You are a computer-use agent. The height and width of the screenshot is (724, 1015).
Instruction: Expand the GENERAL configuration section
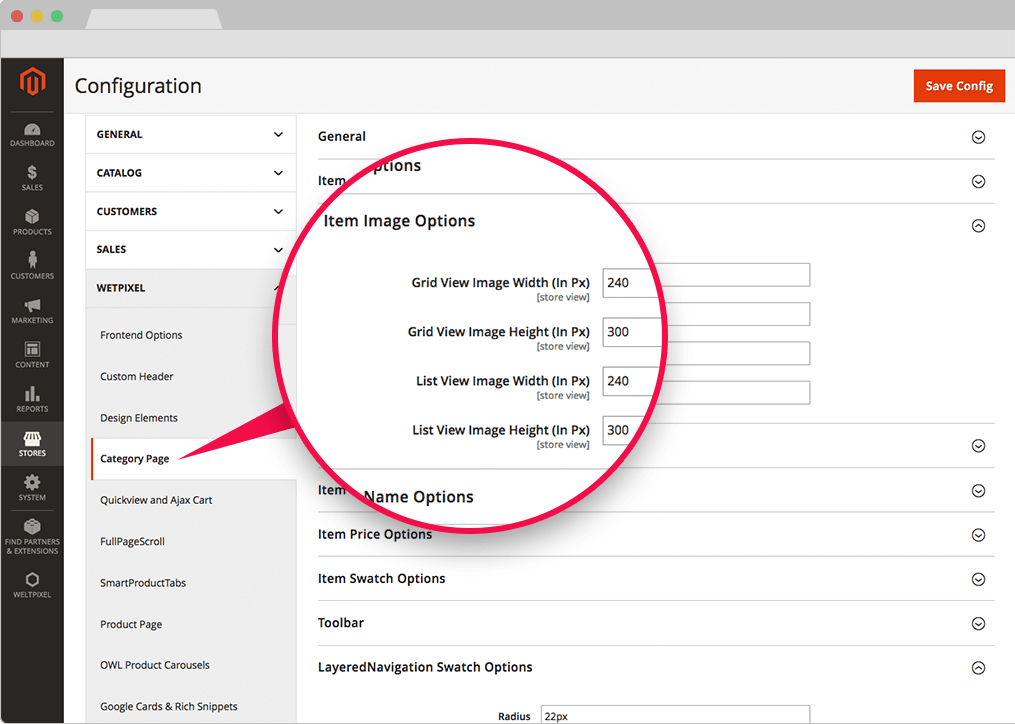tap(190, 134)
